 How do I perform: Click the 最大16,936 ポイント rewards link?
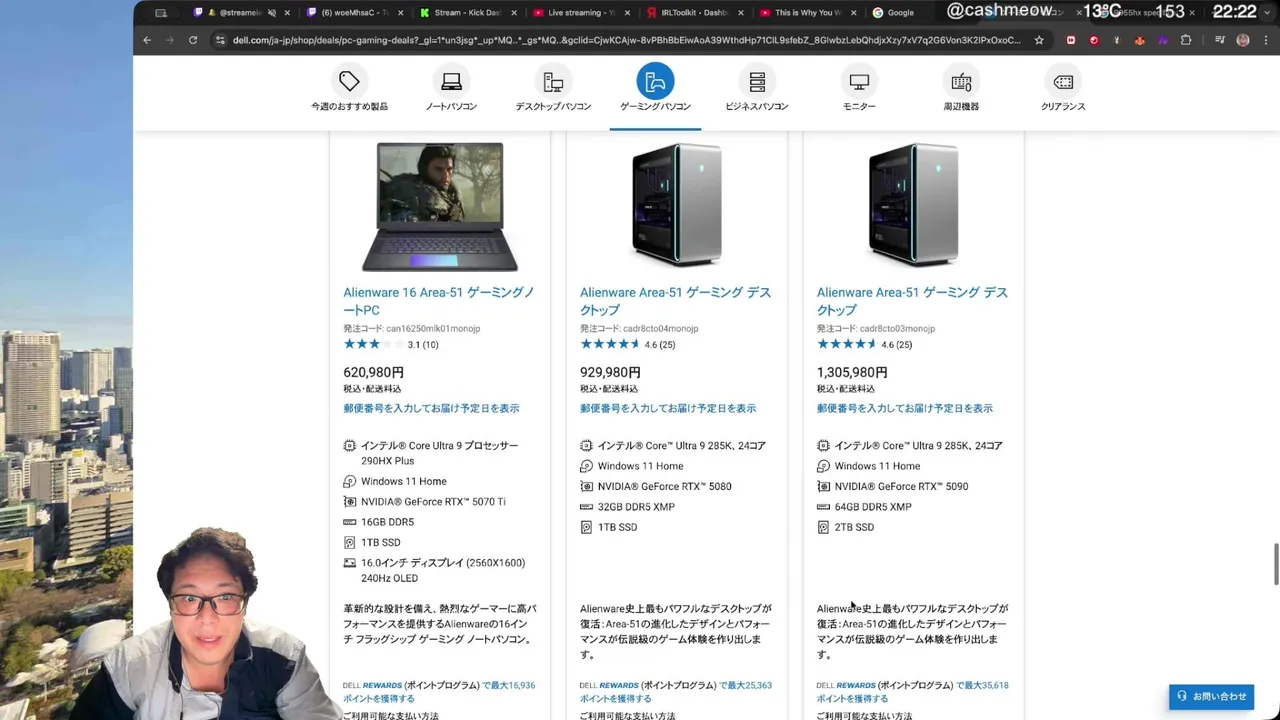tap(440, 692)
